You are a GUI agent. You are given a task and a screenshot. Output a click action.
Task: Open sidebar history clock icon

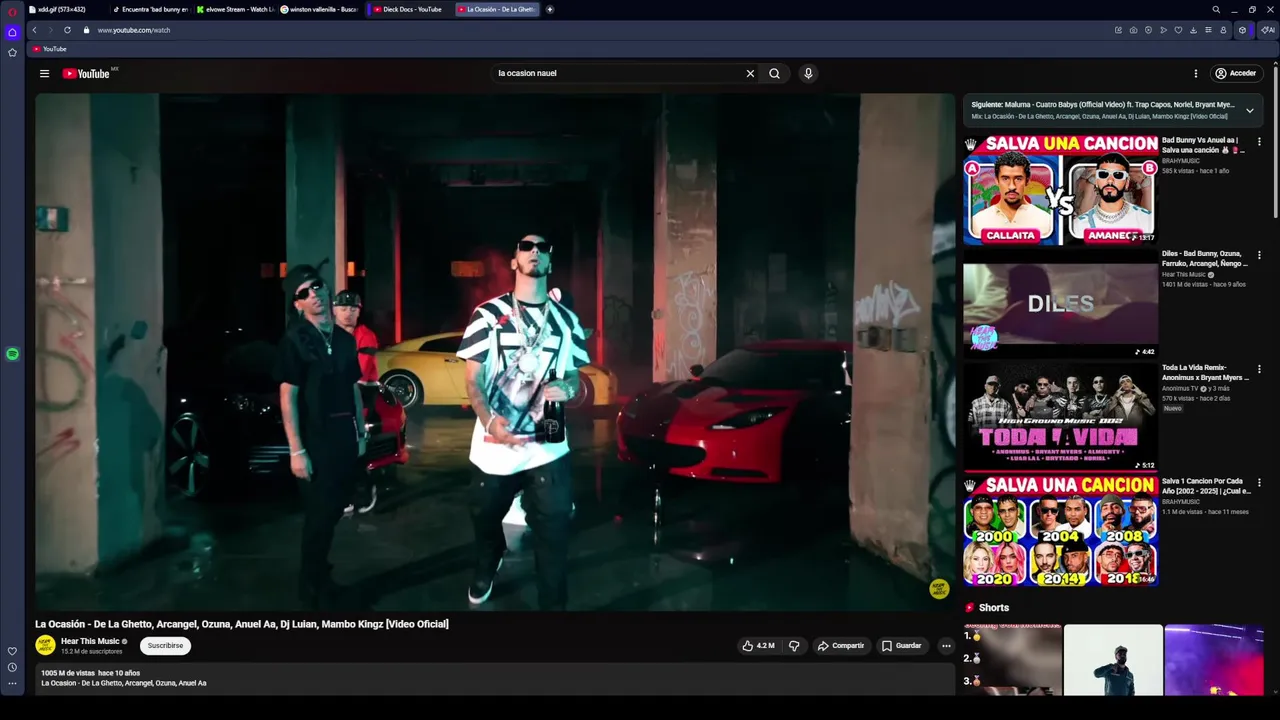click(12, 667)
